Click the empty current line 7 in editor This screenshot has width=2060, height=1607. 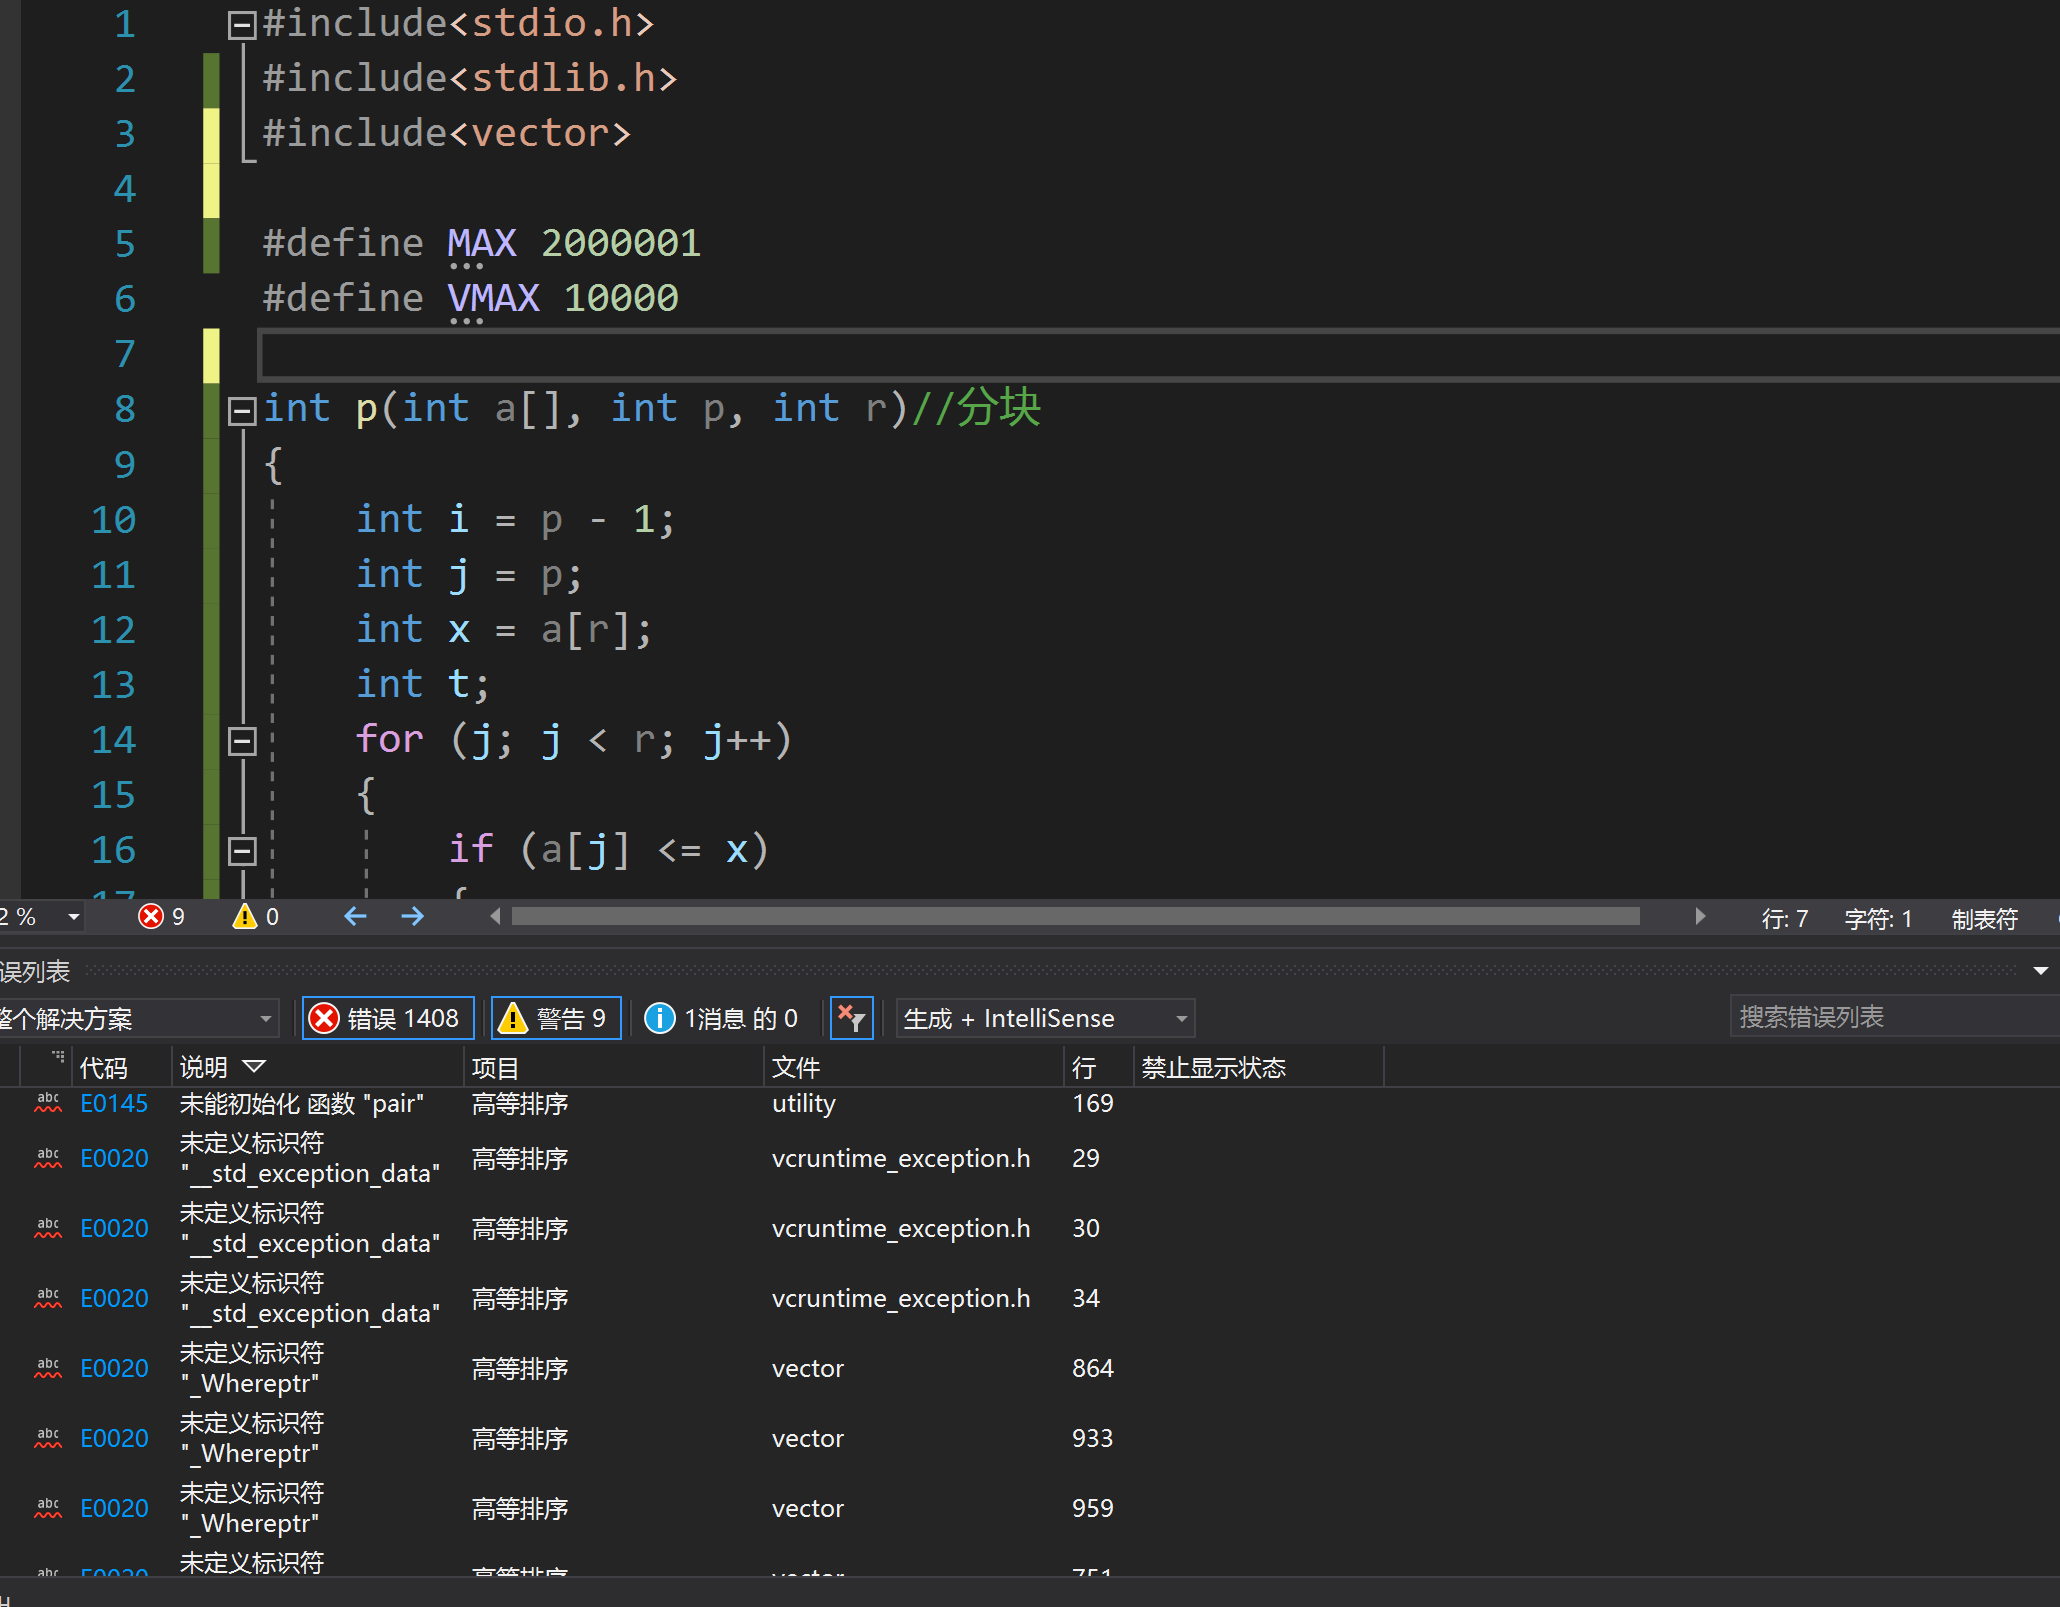click(1158, 355)
